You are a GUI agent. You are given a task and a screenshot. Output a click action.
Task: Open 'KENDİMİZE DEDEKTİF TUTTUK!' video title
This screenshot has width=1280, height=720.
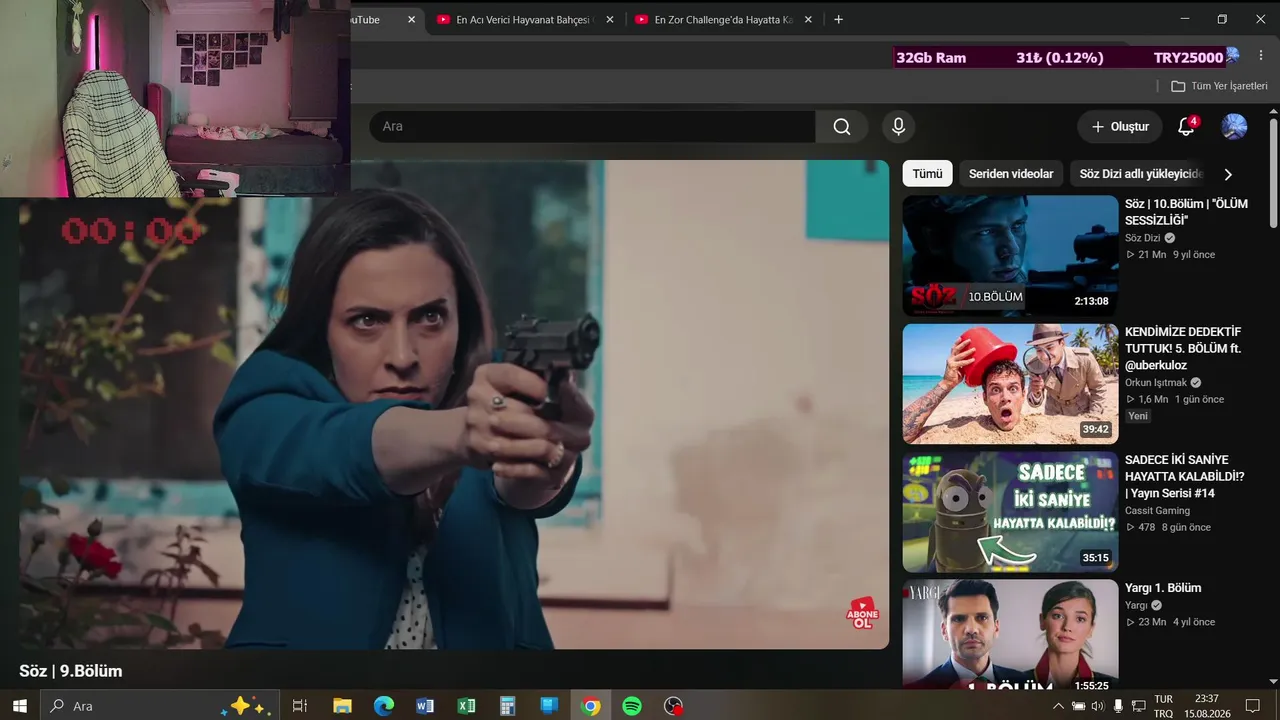tap(1184, 349)
